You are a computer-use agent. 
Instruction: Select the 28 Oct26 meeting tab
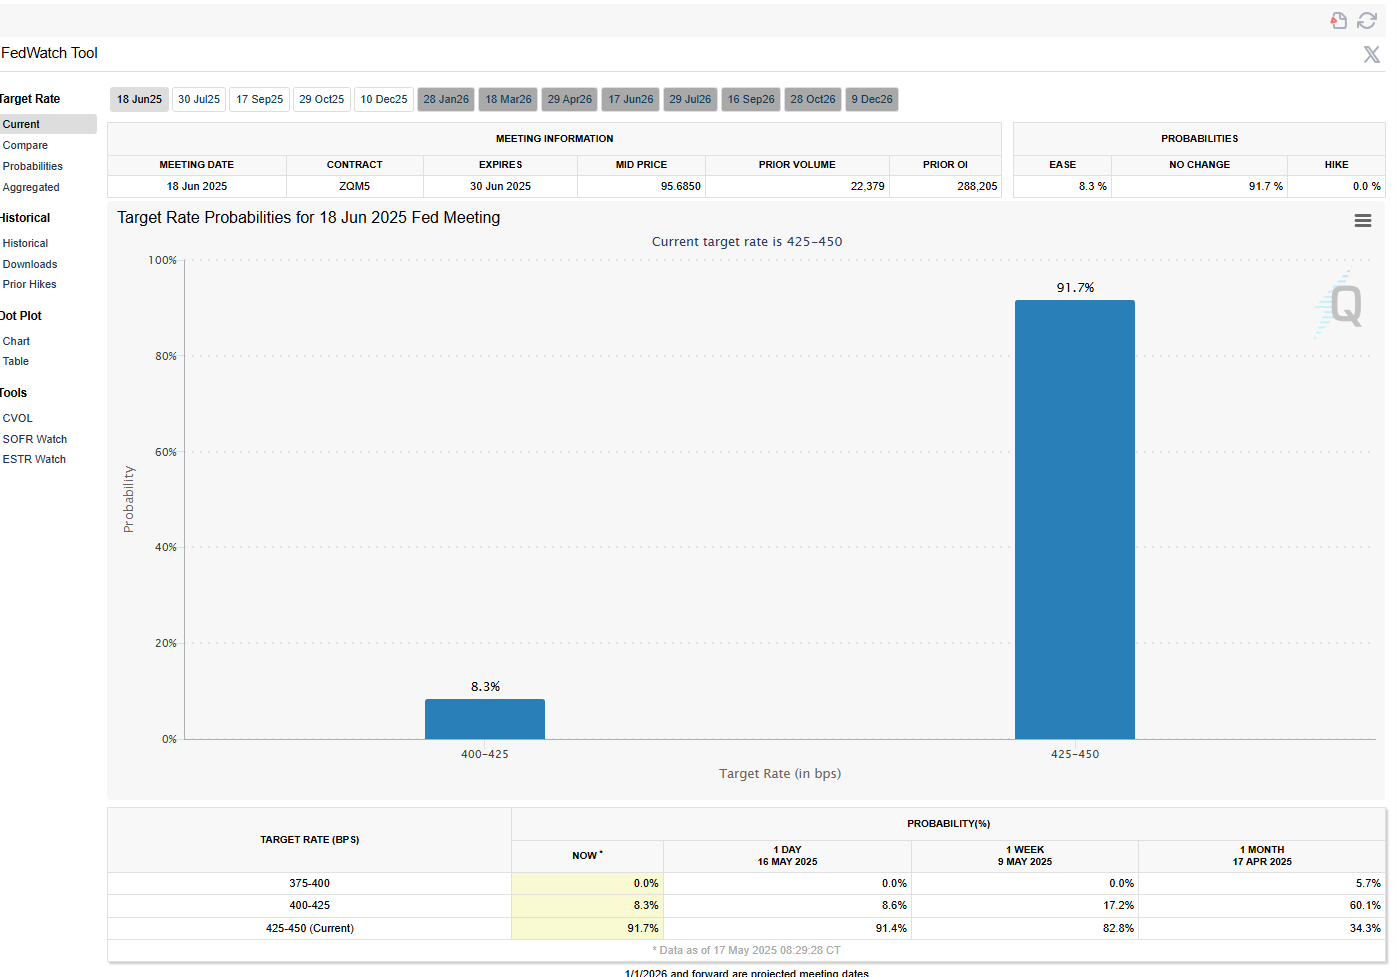pos(813,99)
